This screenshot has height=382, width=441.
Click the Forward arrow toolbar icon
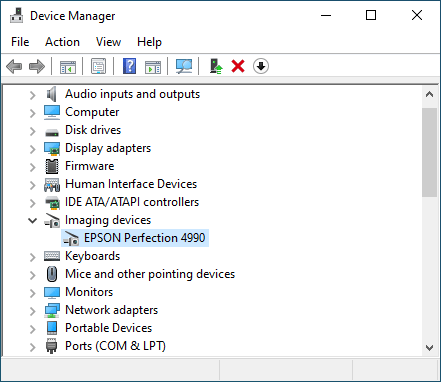[x=37, y=66]
